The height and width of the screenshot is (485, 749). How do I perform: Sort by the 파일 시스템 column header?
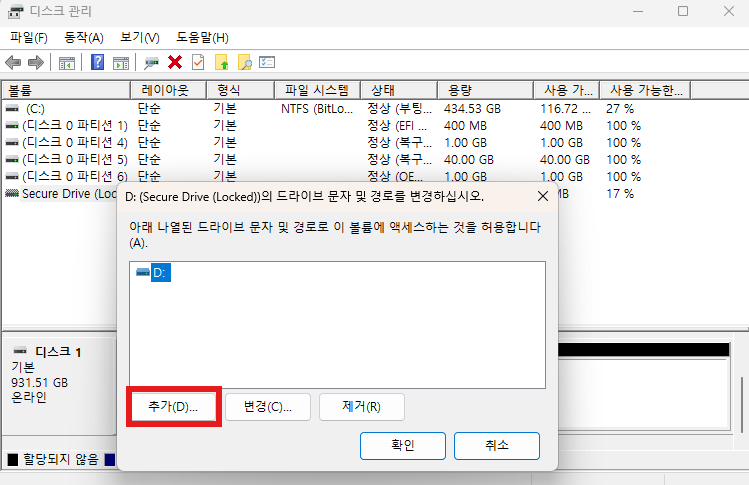[x=317, y=90]
